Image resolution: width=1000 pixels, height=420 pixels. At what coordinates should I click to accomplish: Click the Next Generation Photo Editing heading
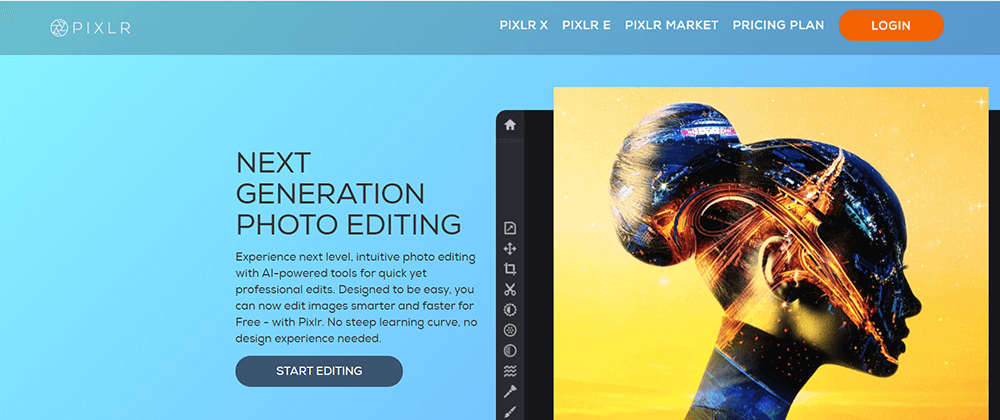point(348,193)
